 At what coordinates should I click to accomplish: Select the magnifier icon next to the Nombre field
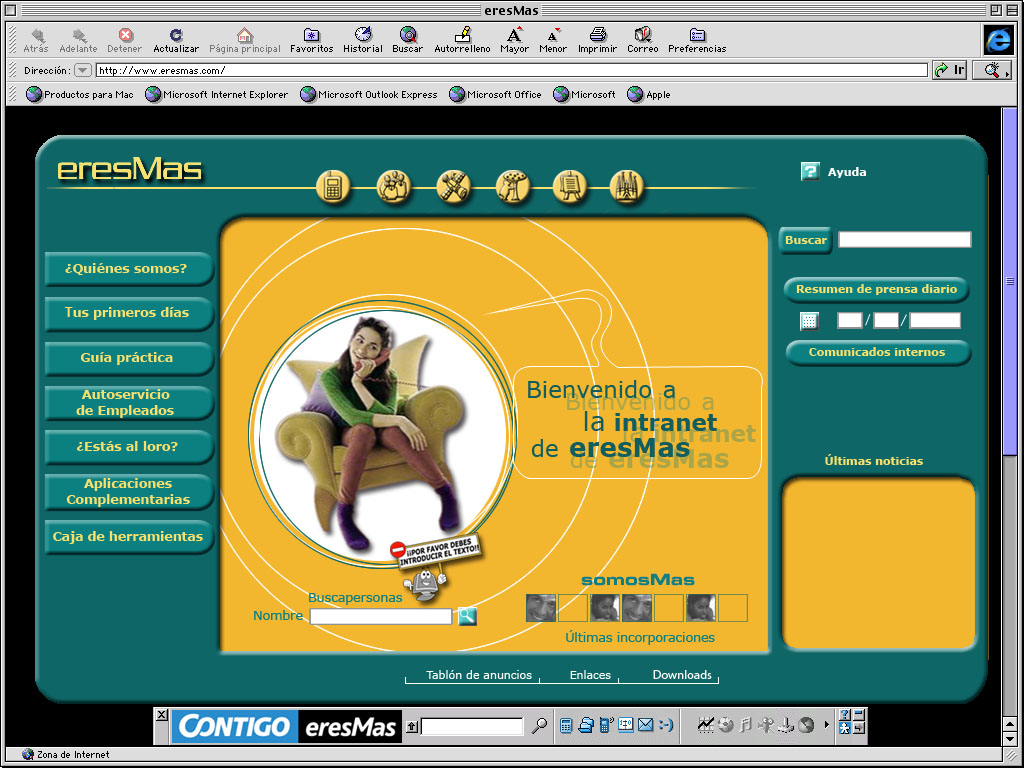pos(466,617)
